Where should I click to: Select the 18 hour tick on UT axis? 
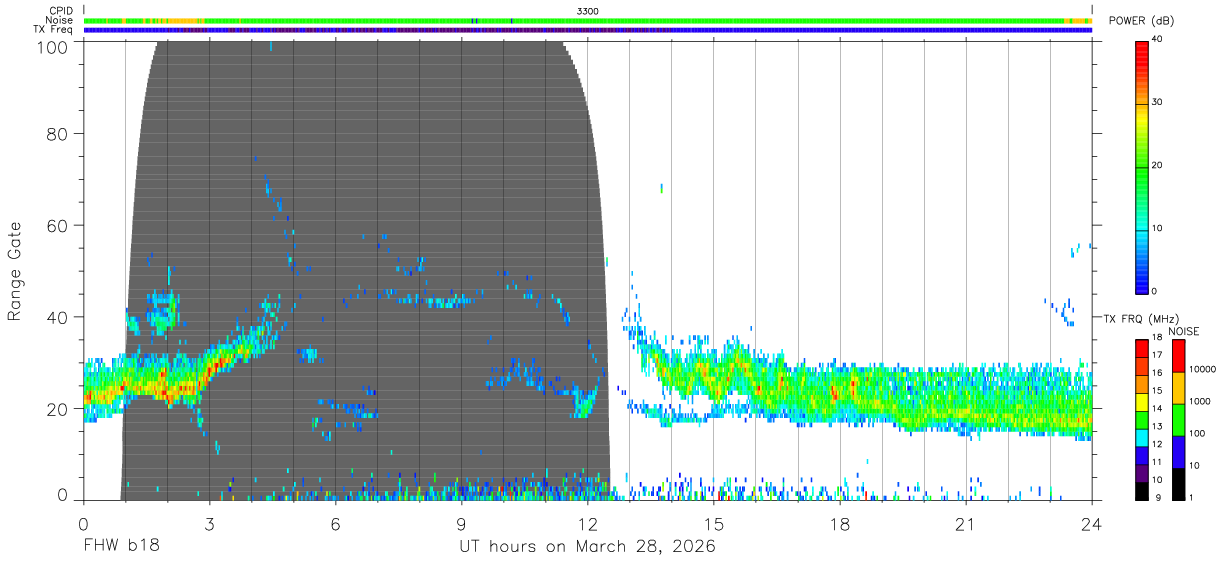click(839, 525)
